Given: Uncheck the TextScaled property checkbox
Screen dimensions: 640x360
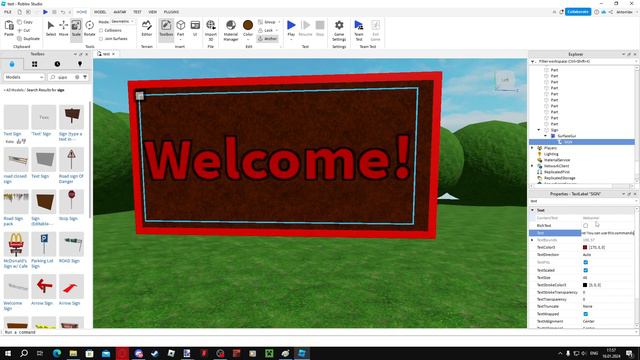Looking at the screenshot, I should (x=586, y=270).
